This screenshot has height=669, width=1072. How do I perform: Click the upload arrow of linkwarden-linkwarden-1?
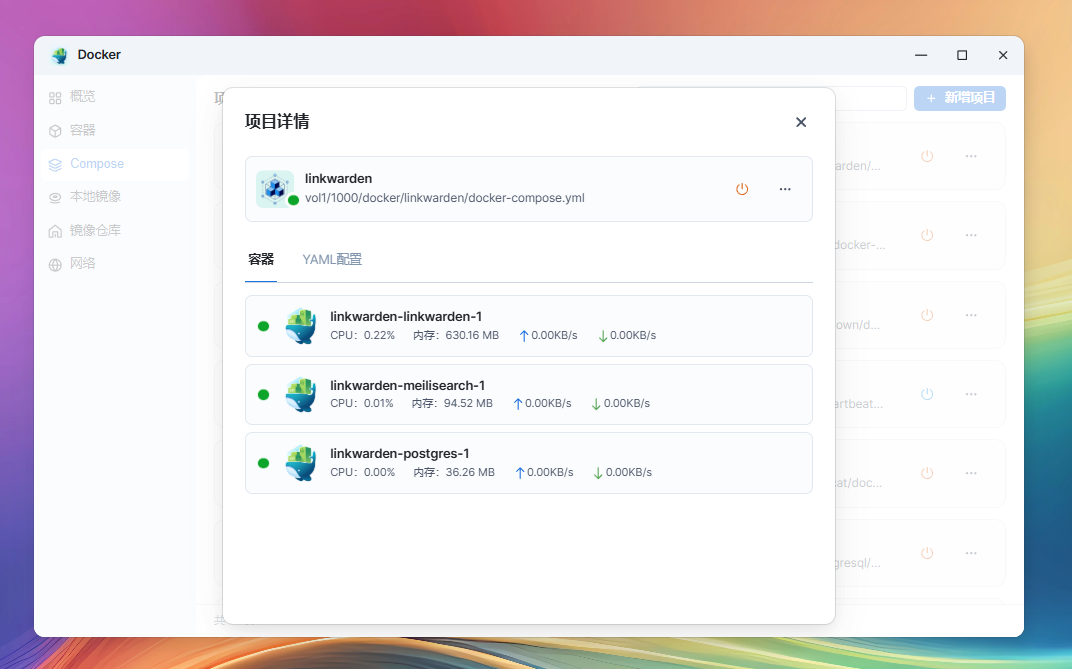pos(524,336)
